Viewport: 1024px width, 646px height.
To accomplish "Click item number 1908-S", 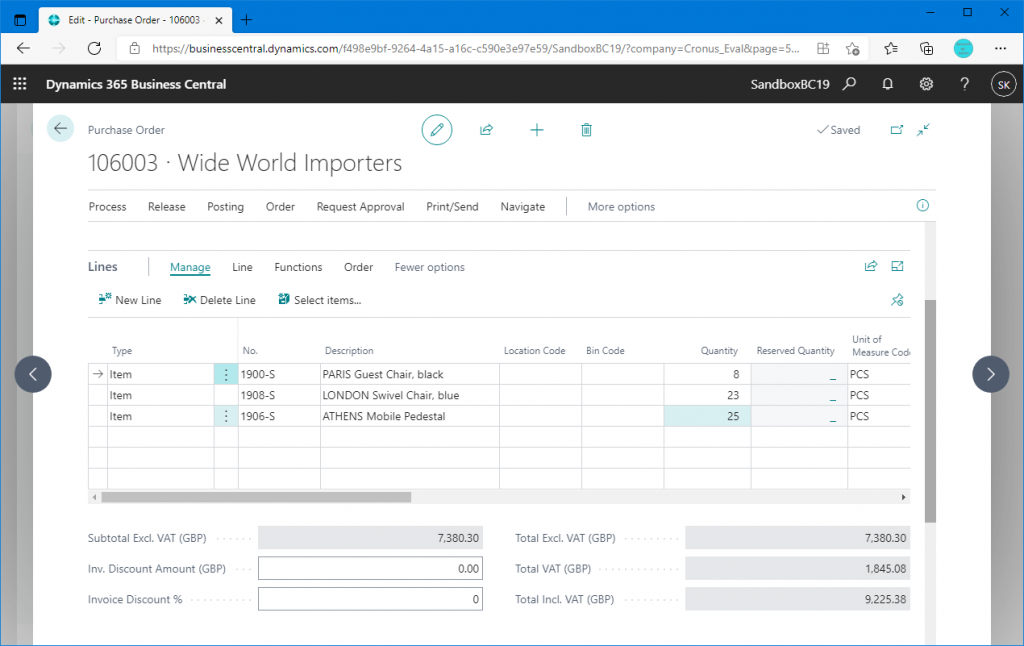I will point(258,395).
